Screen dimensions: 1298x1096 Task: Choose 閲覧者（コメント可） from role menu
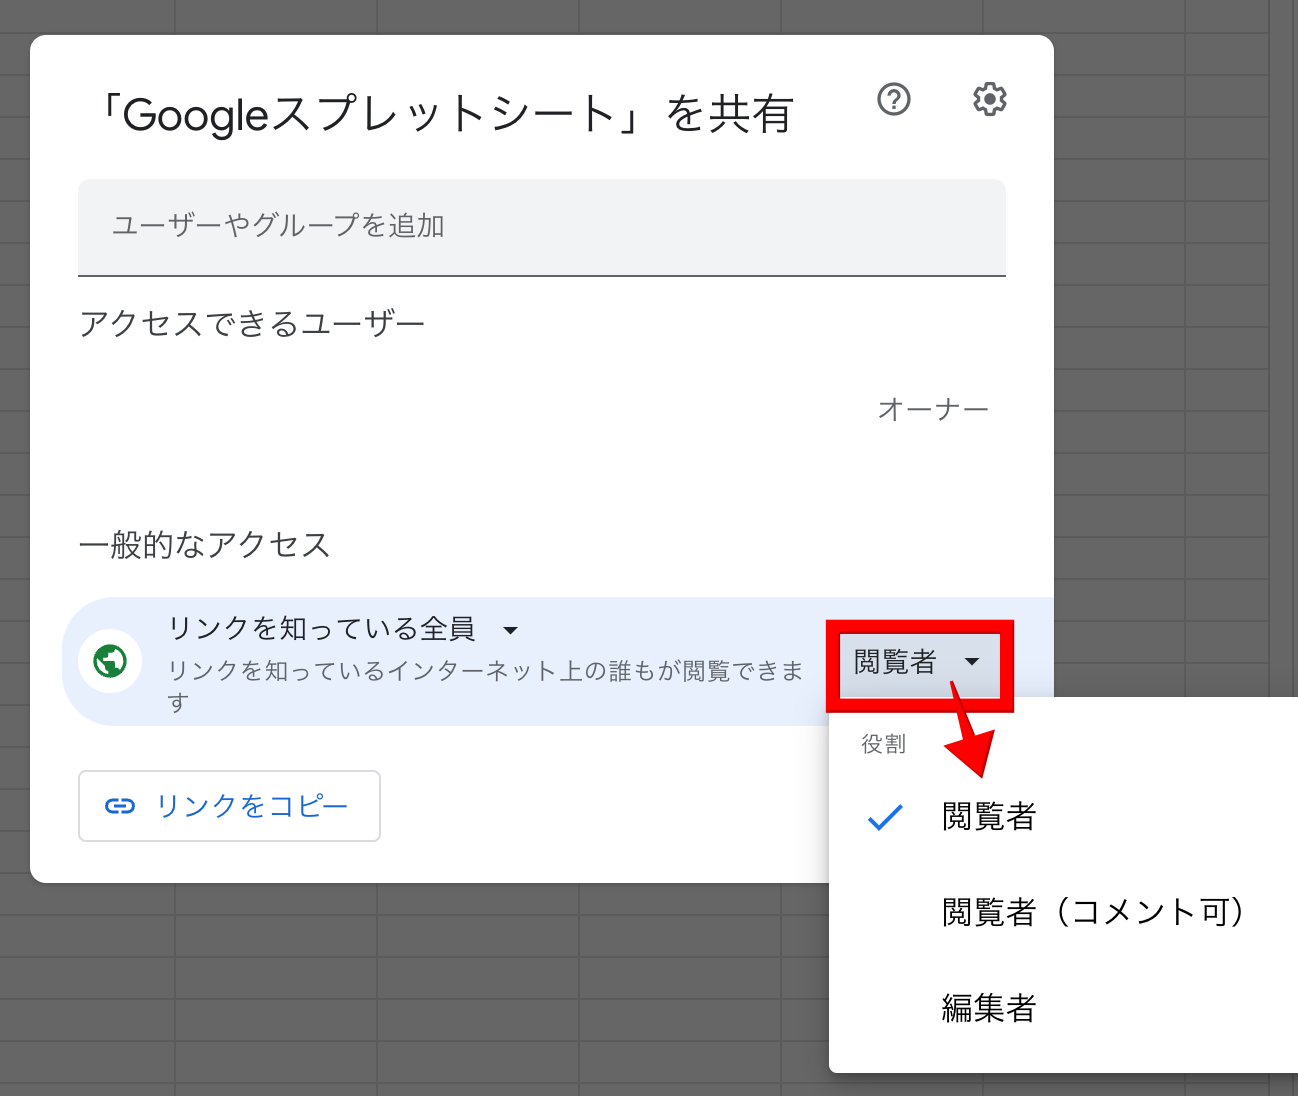(1063, 912)
